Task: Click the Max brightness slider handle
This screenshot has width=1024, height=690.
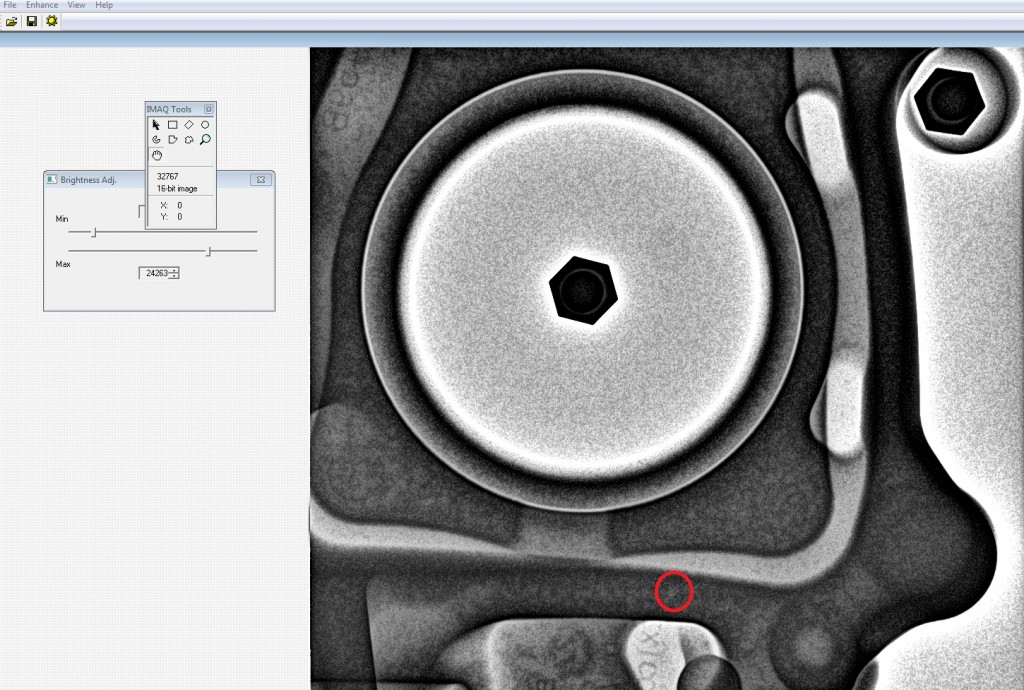Action: click(x=208, y=251)
